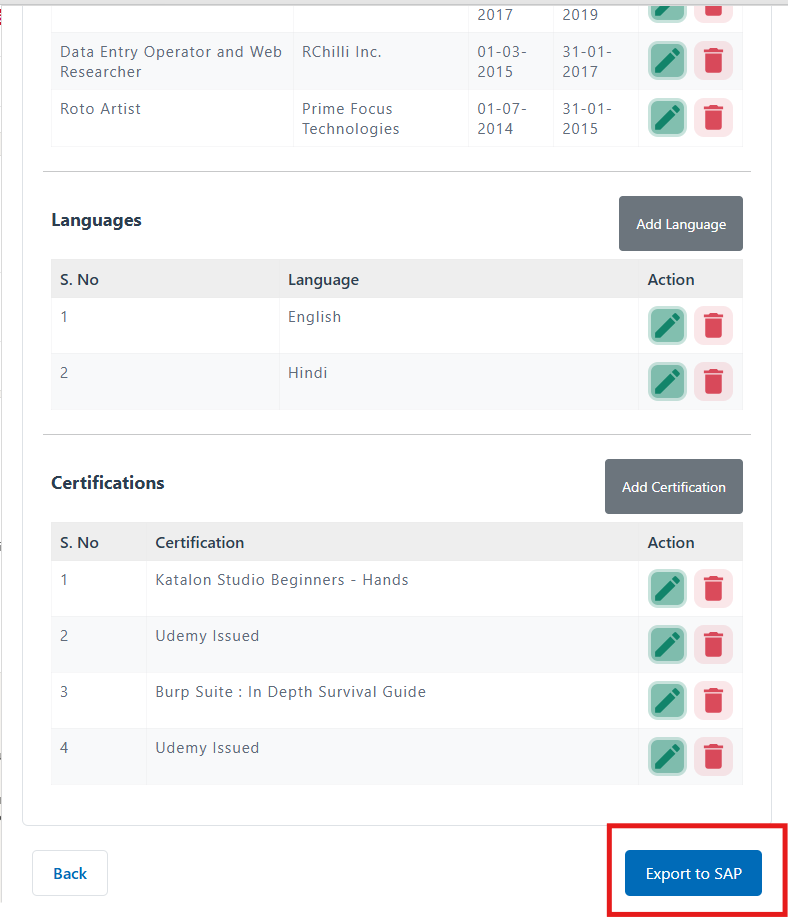Edit certification number 2 Udemy Issued
The width and height of the screenshot is (788, 917).
pos(667,644)
